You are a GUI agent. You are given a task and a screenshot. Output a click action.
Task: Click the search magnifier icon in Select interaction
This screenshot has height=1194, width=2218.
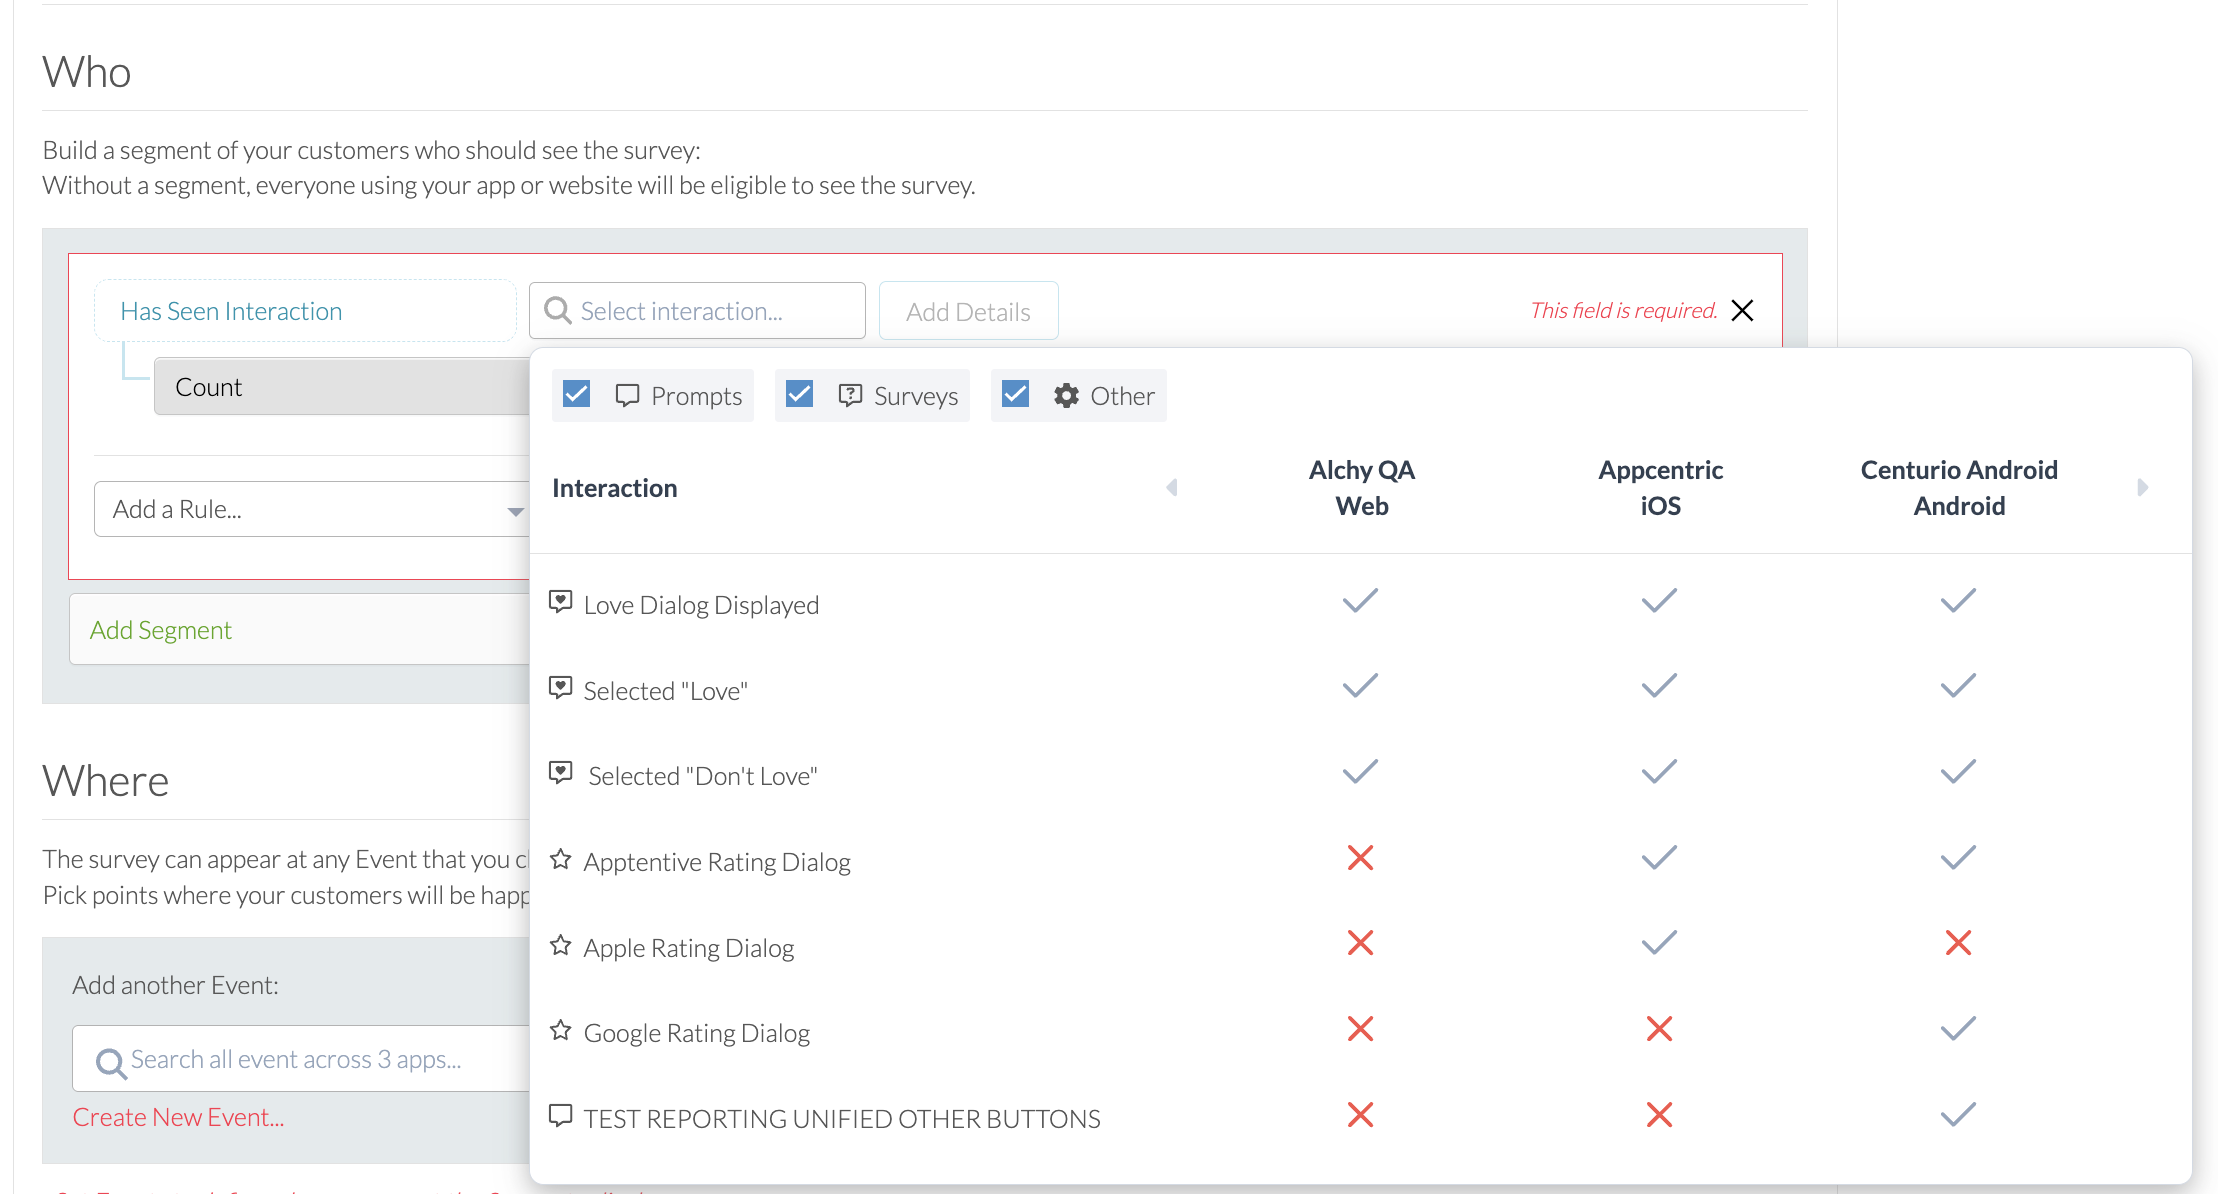(557, 311)
